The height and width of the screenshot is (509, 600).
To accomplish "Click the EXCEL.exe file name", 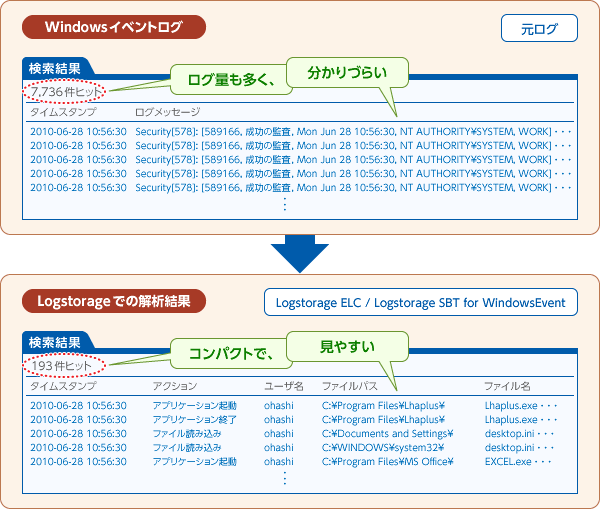I will coord(508,462).
